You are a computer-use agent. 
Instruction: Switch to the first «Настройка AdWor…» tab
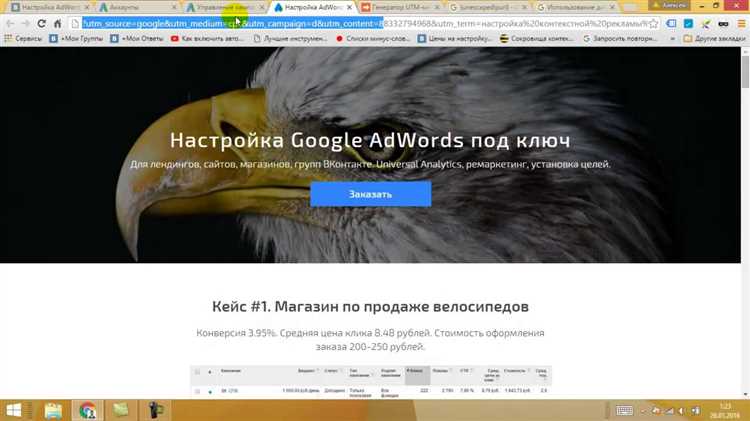(x=48, y=7)
